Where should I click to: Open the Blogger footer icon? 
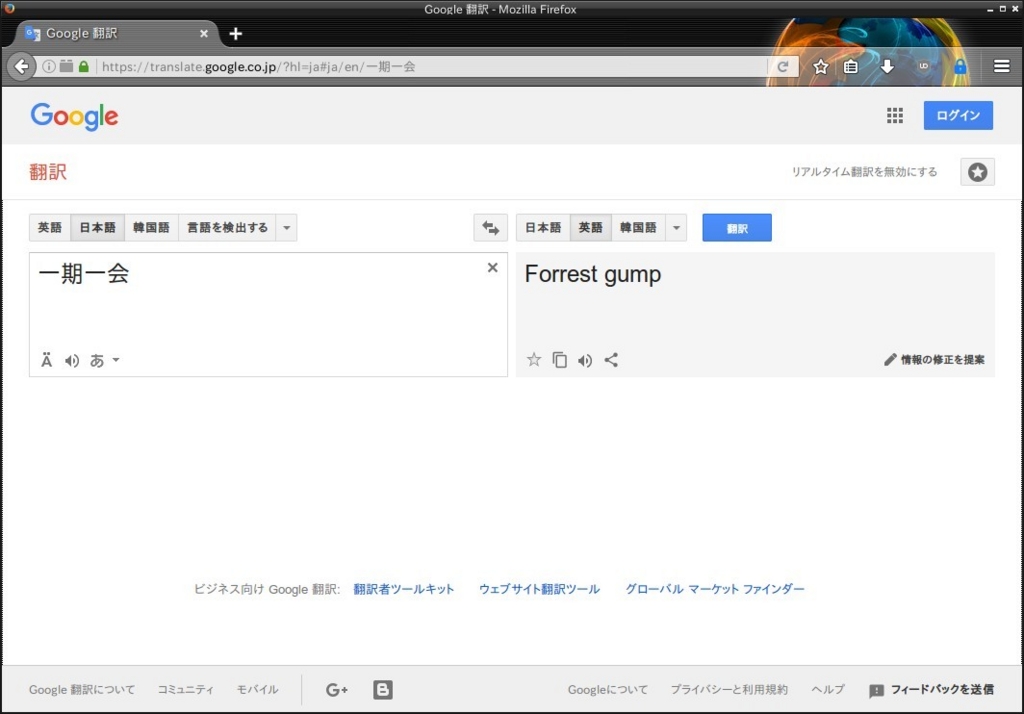coord(383,689)
